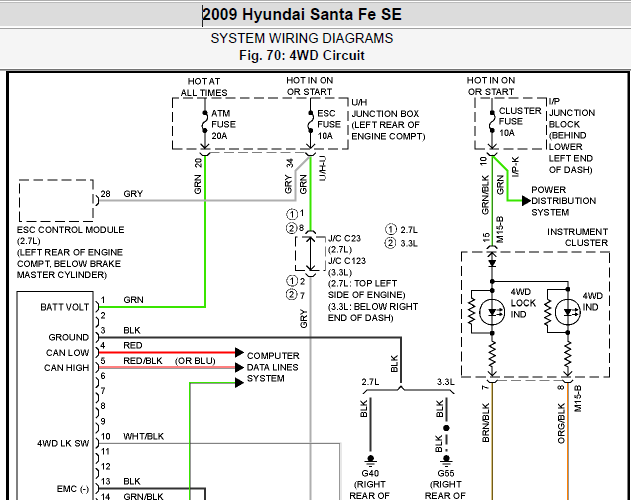Click the diode symbol below pin 15

pos(492,263)
